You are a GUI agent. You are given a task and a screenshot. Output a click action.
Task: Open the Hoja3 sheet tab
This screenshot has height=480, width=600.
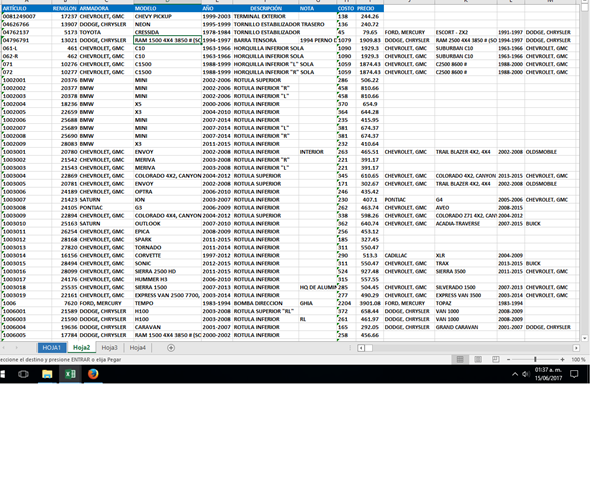109,348
